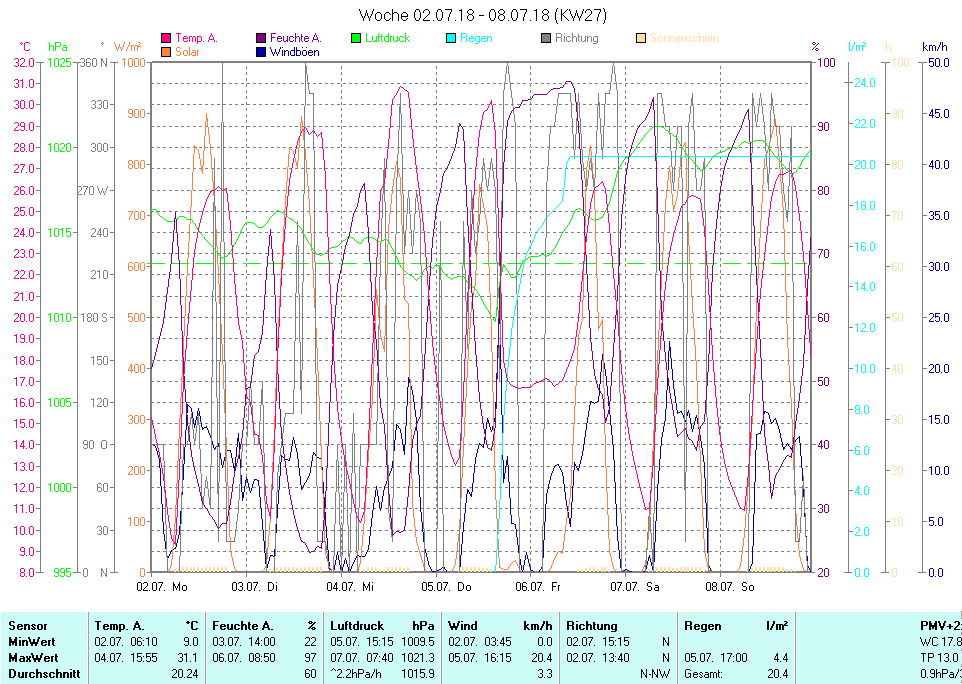Click the '°C' axis unit label
Screen dimensions: 962x684
click(x=25, y=47)
